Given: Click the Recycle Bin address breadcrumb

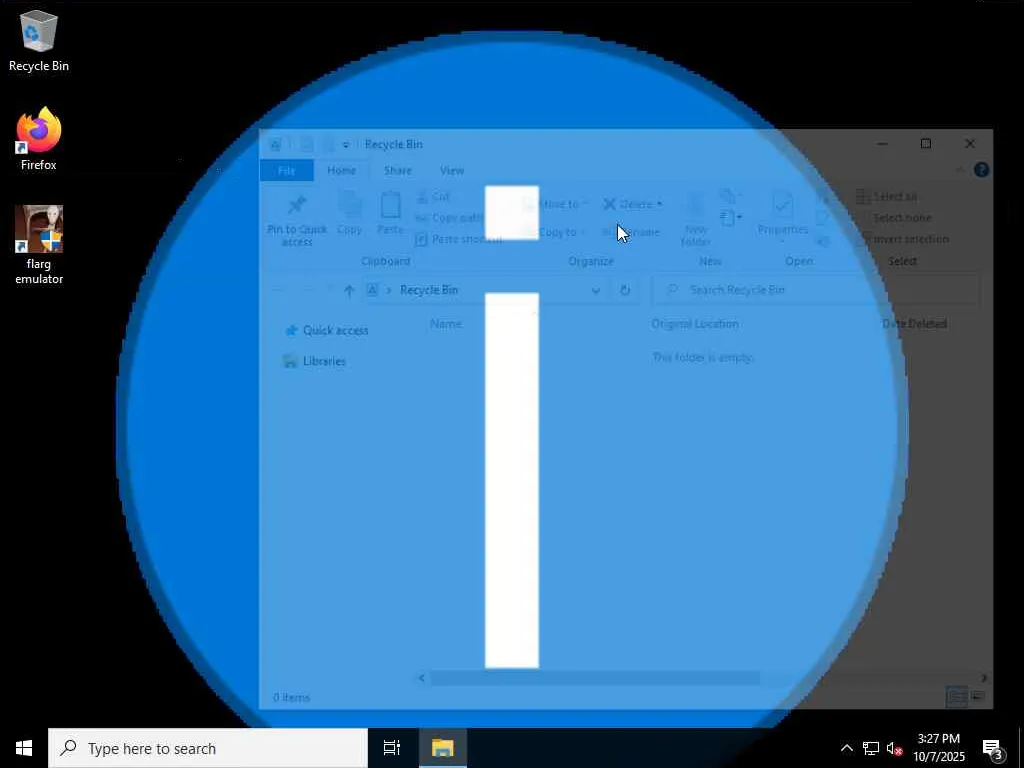Looking at the screenshot, I should click(428, 290).
